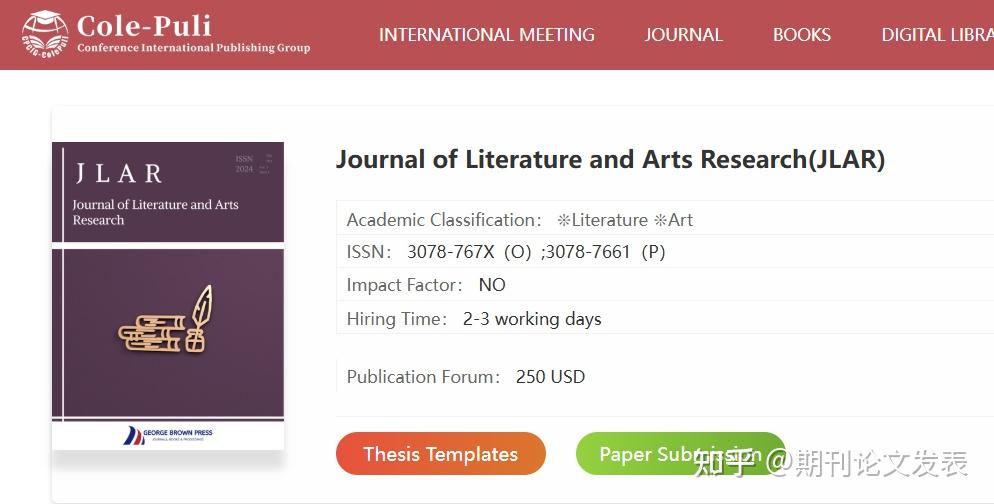The image size is (994, 504).
Task: Click the Paper Submission button
Action: 680,454
